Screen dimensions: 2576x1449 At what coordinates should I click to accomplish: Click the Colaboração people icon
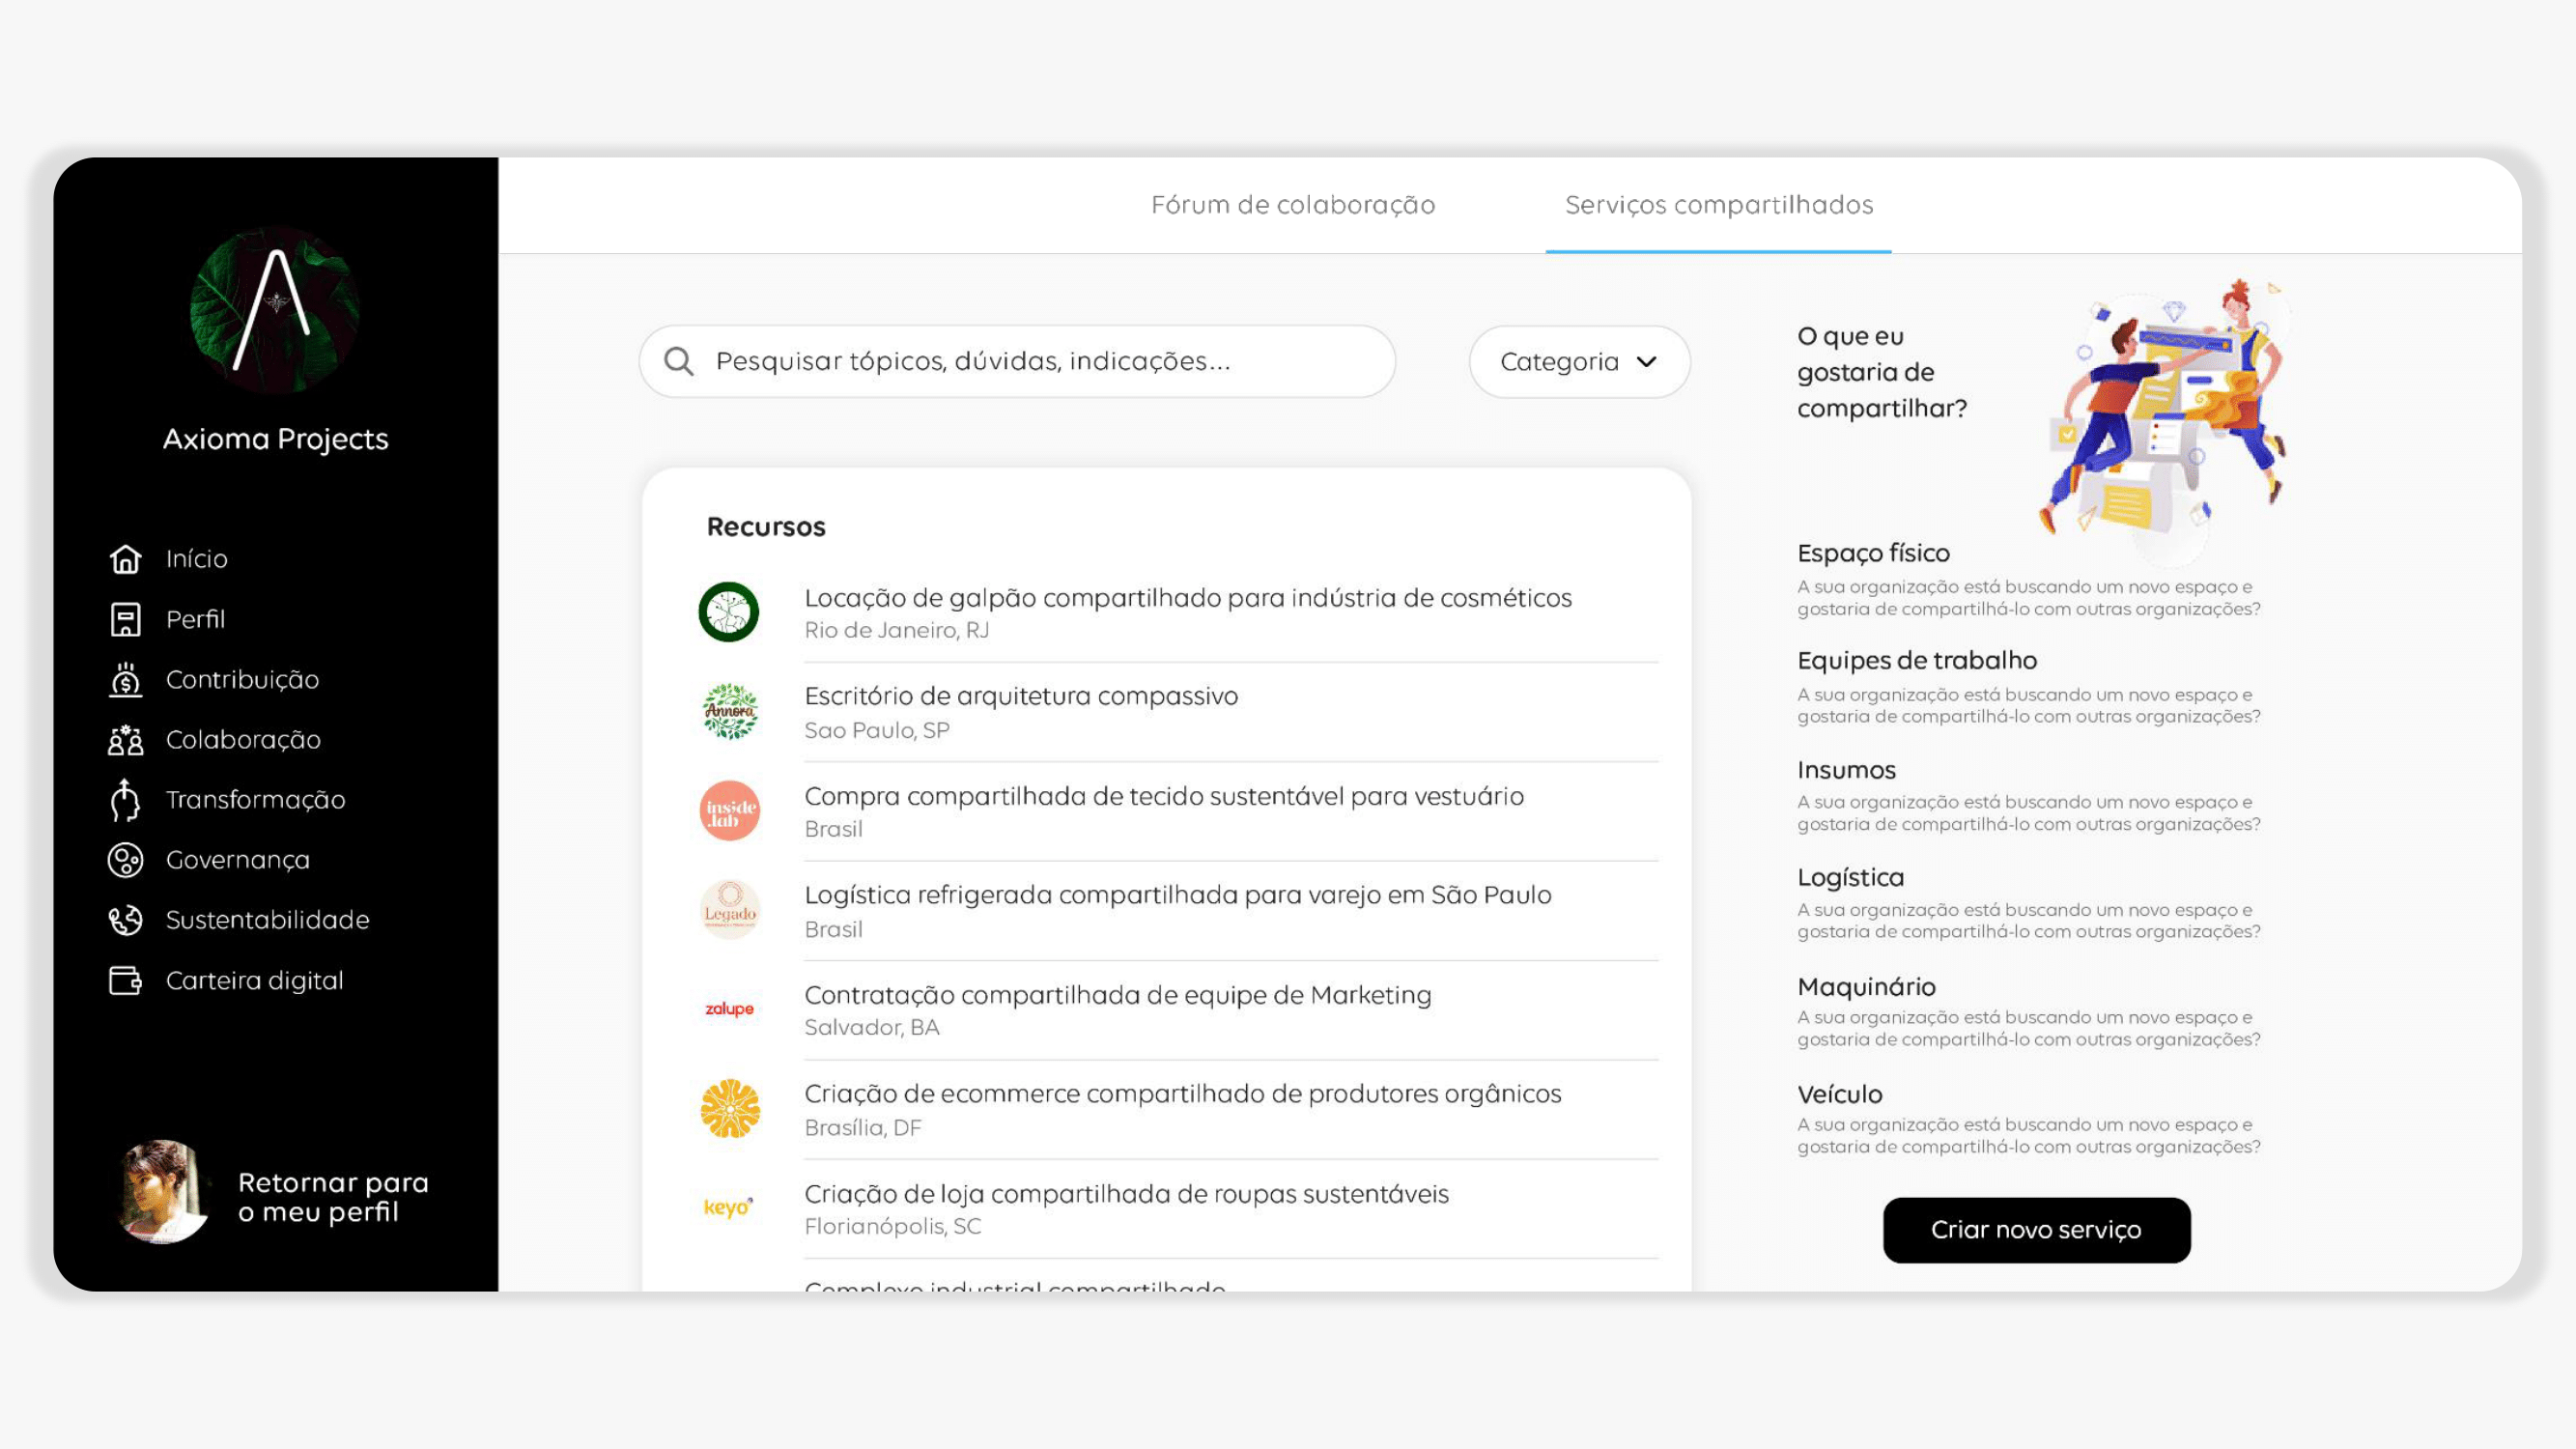tap(125, 740)
